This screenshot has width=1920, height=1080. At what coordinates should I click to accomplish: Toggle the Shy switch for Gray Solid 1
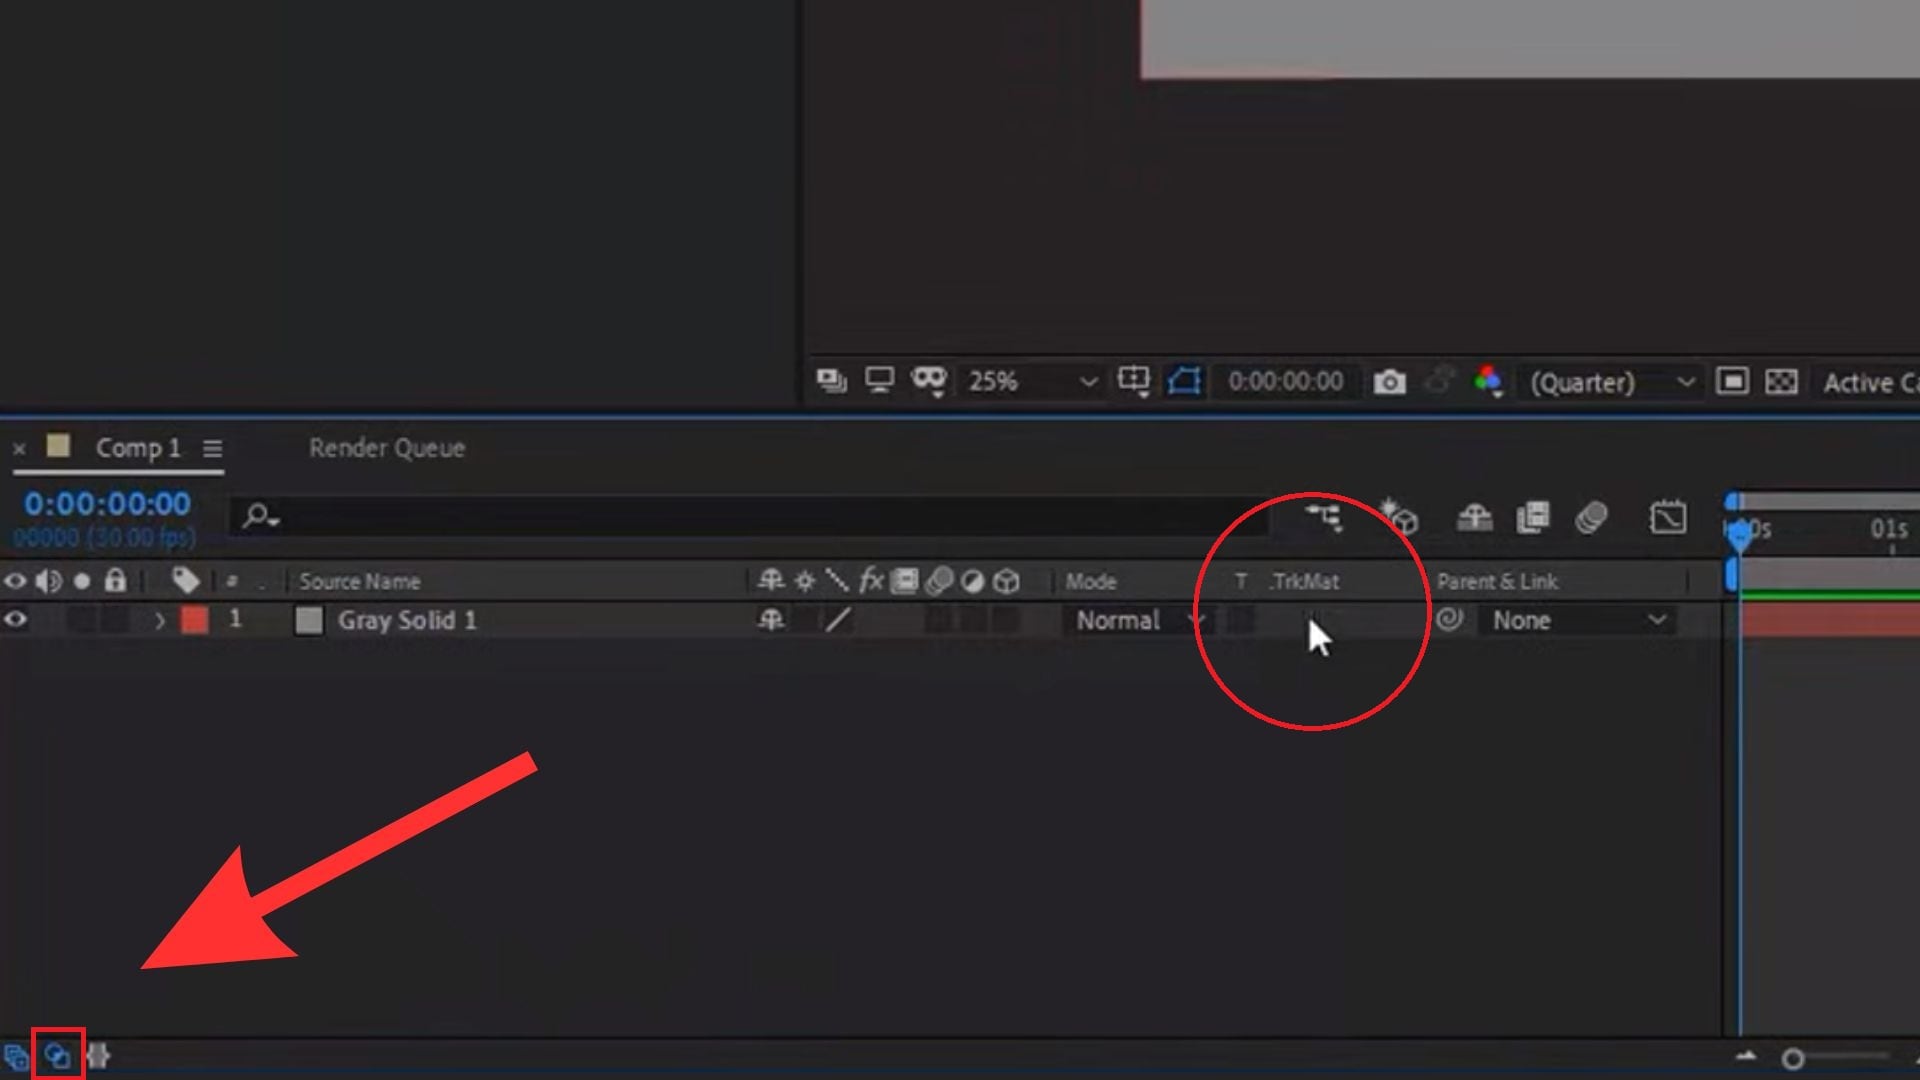click(771, 620)
